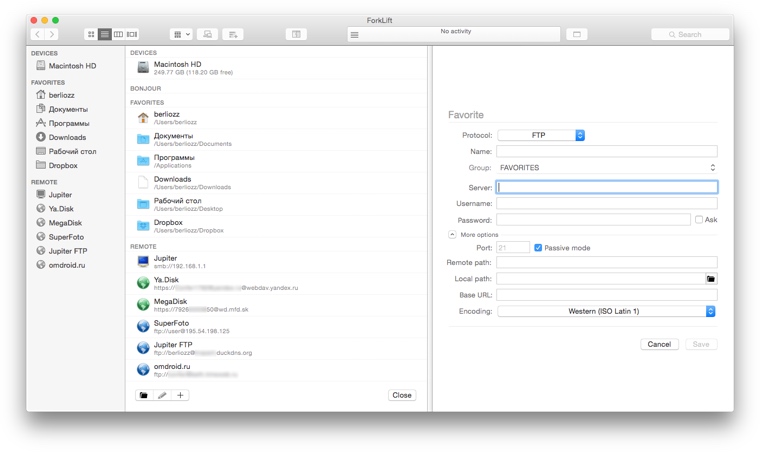This screenshot has height=452, width=760.
Task: Click the Рабочий стол folder icon in list
Action: [x=143, y=204]
